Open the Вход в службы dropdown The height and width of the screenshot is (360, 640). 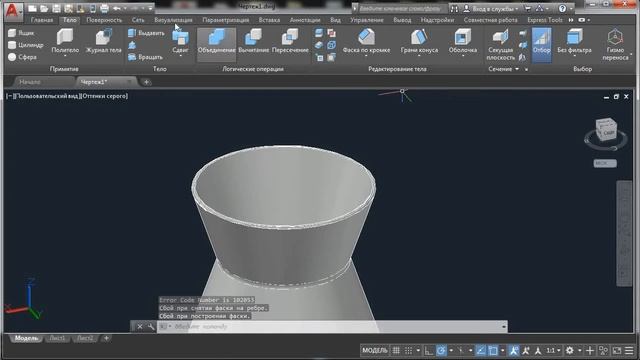tap(517, 9)
